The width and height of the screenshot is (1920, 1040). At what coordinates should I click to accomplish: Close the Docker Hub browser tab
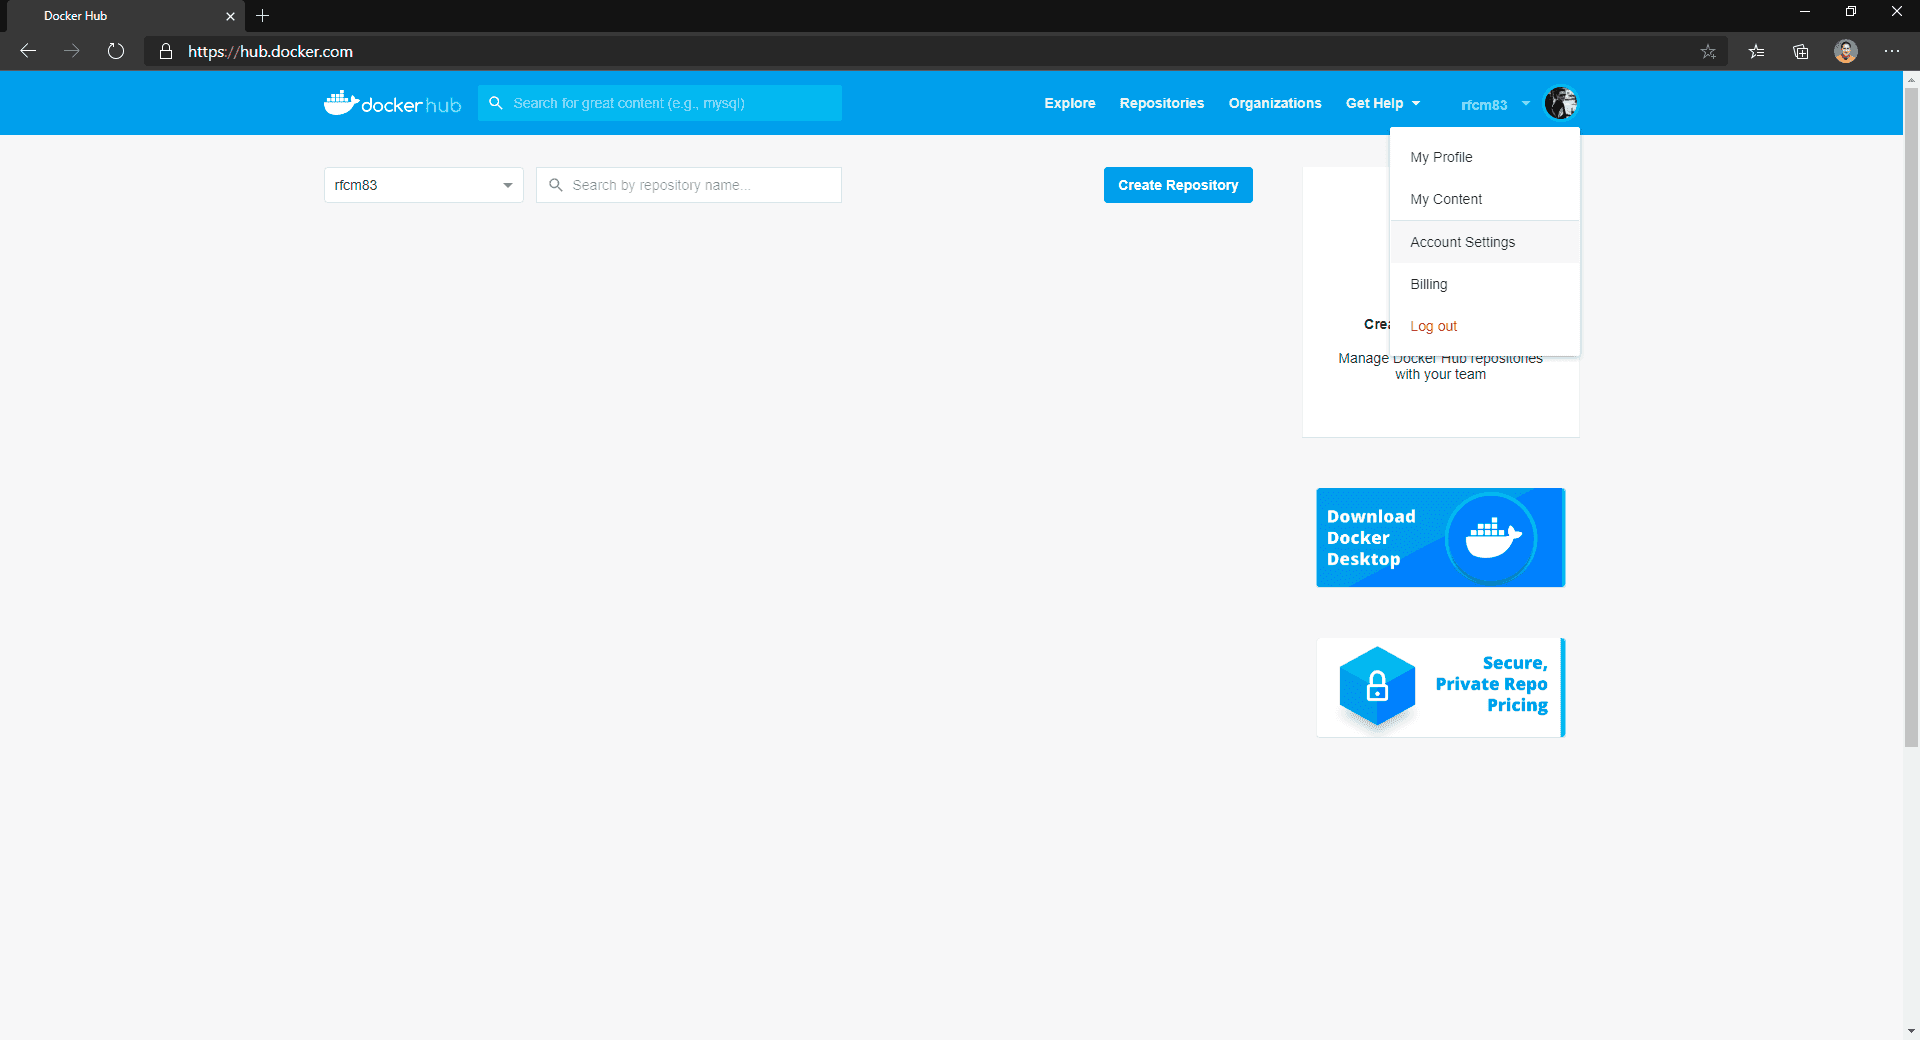click(x=230, y=16)
